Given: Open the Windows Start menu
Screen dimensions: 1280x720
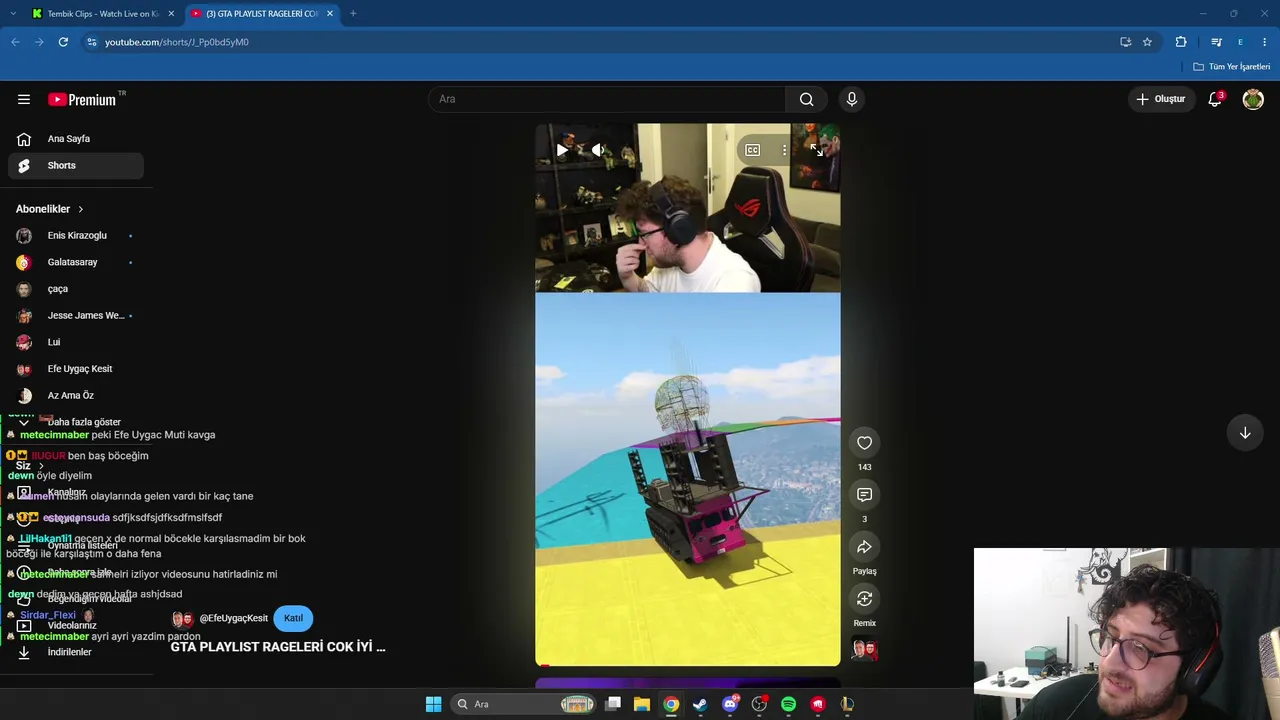Looking at the screenshot, I should tap(433, 704).
